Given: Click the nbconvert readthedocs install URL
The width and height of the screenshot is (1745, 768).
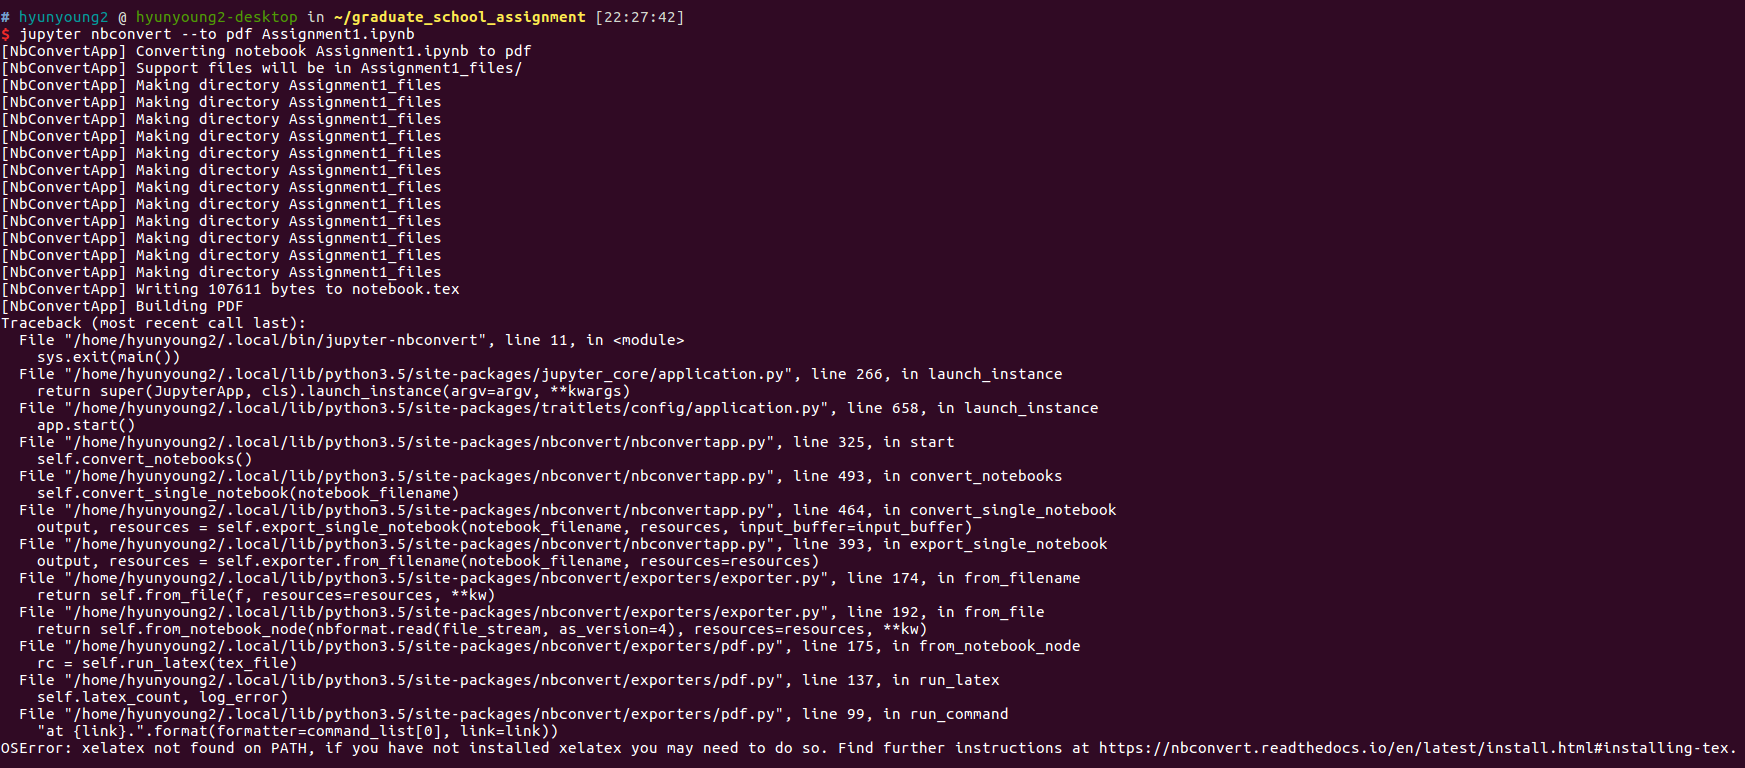Looking at the screenshot, I should pos(1417,748).
